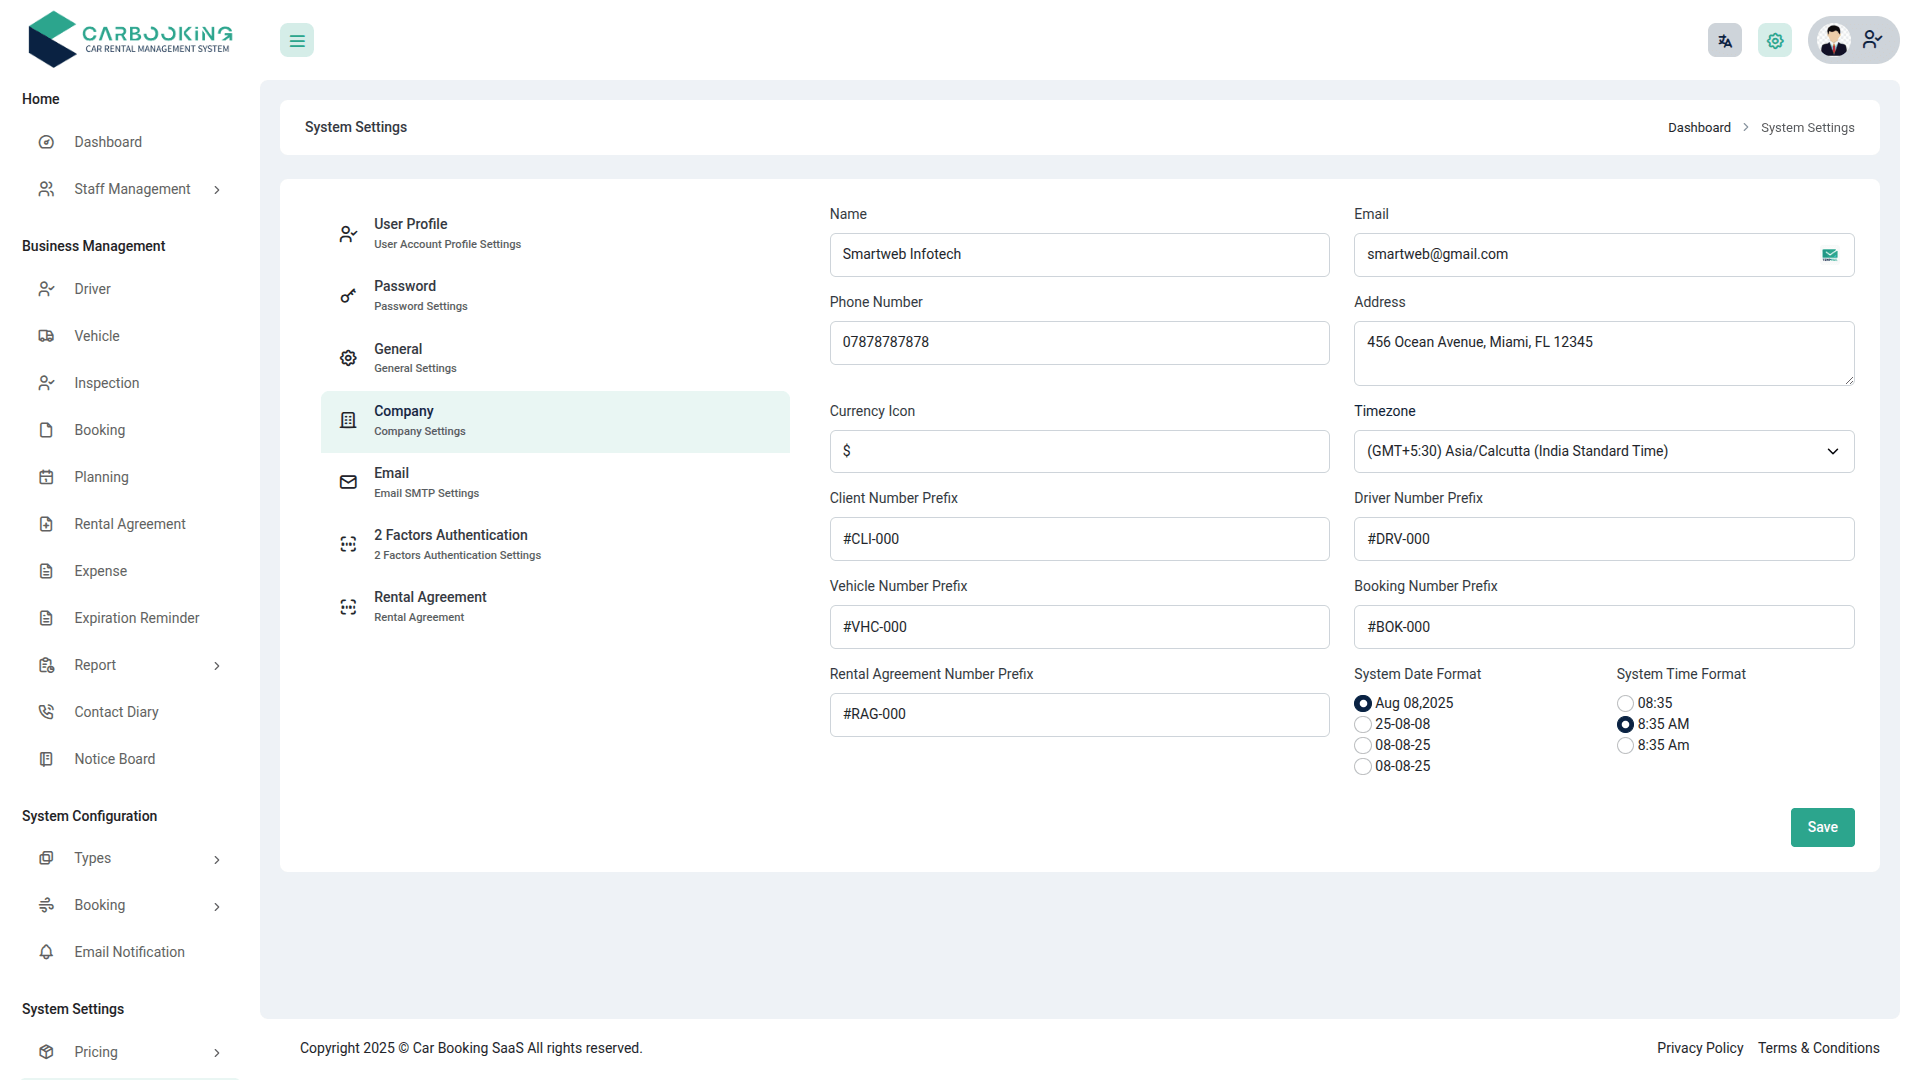The height and width of the screenshot is (1080, 1920).
Task: Click the Contact Diary phone icon
Action: coord(46,712)
